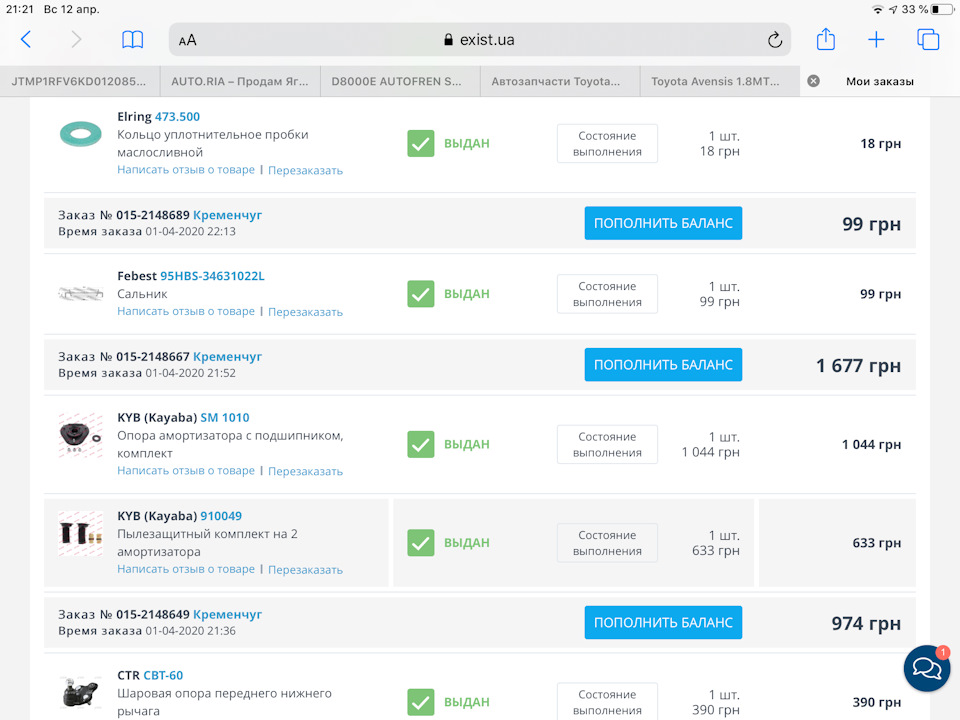Open KYB 910049 product image
The width and height of the screenshot is (960, 720).
(x=80, y=534)
